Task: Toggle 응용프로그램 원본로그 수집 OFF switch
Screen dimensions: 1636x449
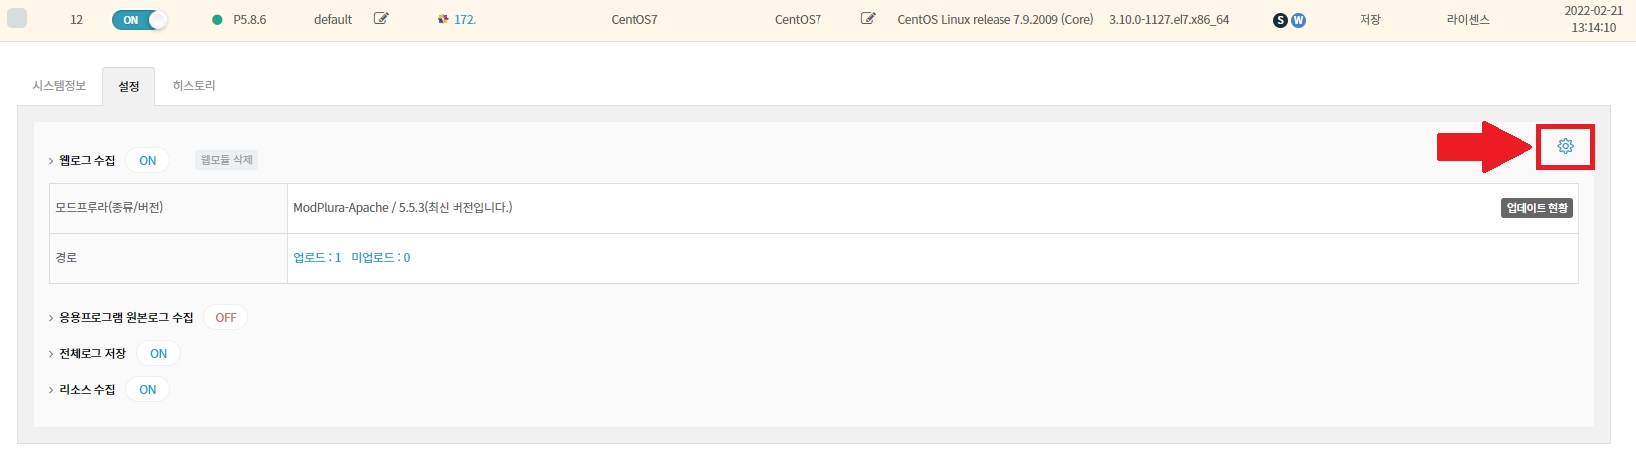Action: tap(226, 317)
